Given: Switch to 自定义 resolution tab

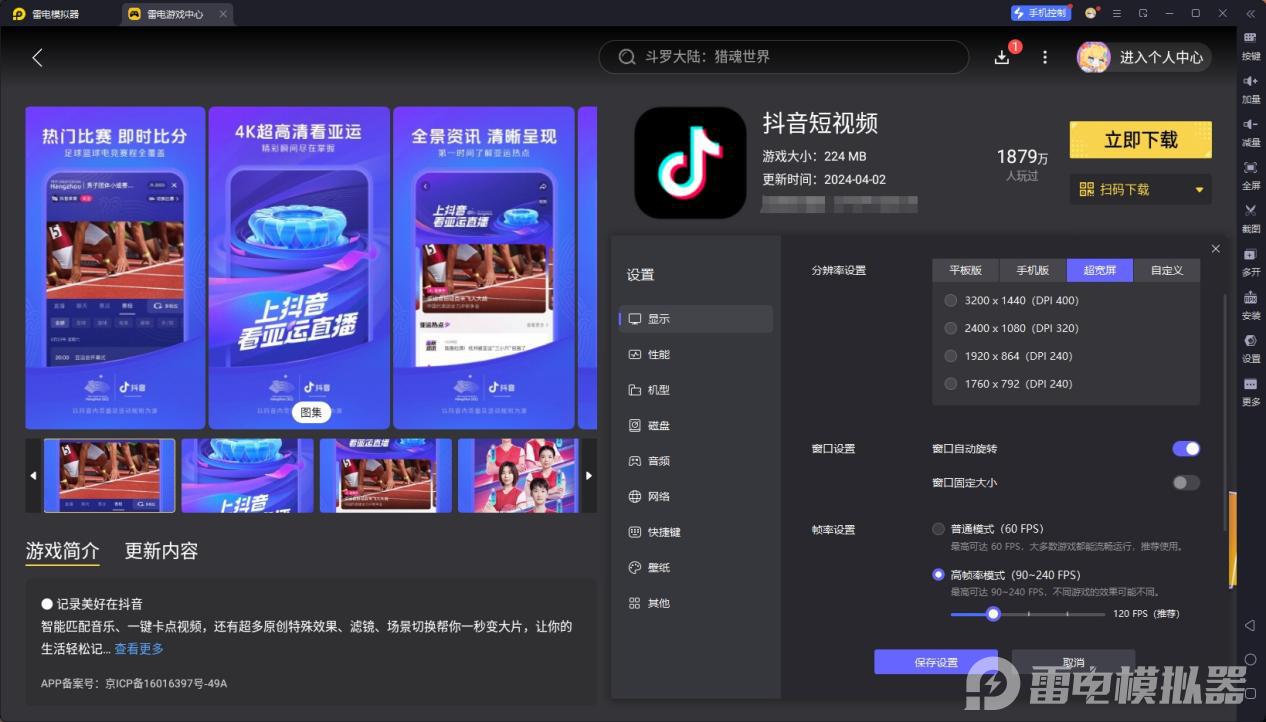Looking at the screenshot, I should (x=1167, y=270).
